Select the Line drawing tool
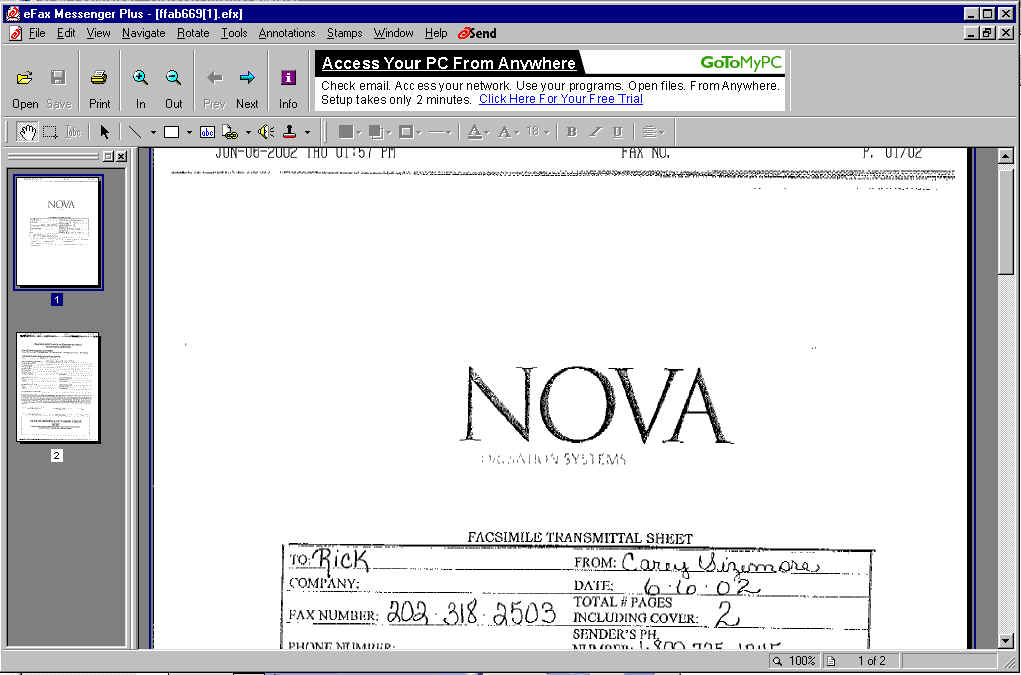 (135, 132)
